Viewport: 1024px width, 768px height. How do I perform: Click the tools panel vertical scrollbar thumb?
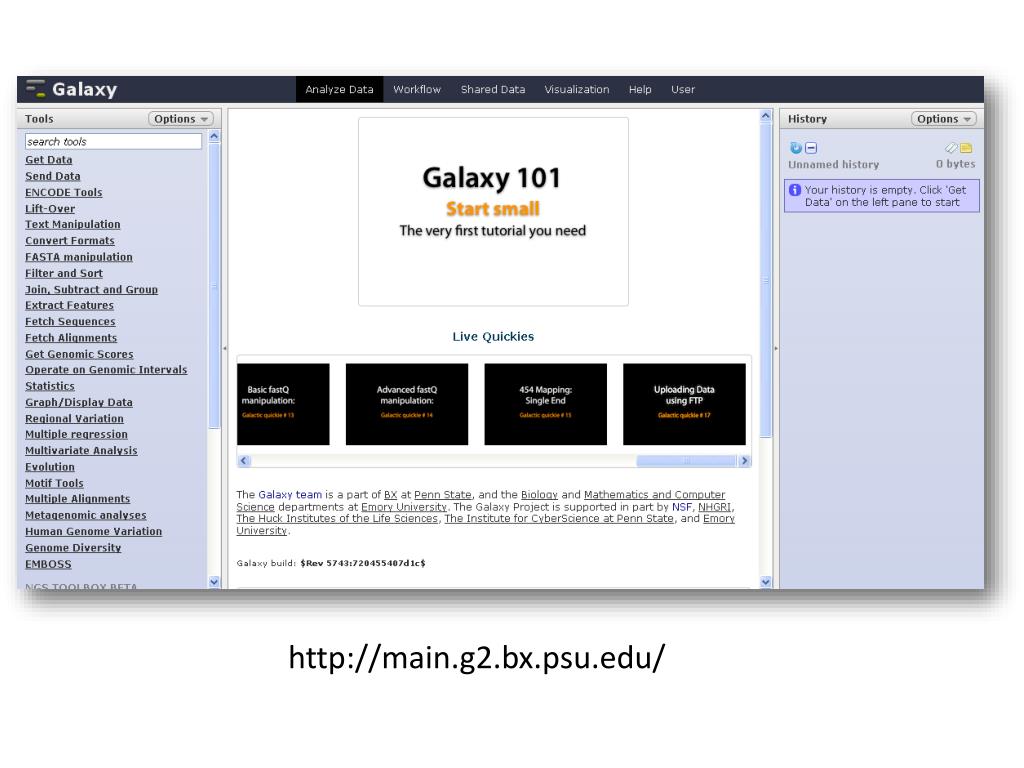[214, 286]
